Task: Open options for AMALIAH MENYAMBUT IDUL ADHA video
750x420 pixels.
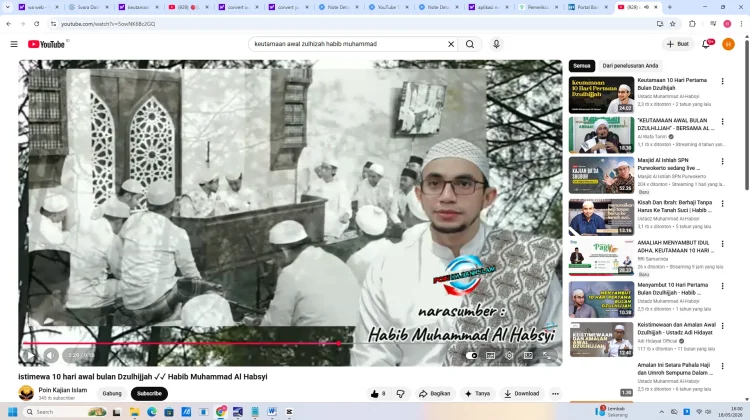Action: [722, 244]
